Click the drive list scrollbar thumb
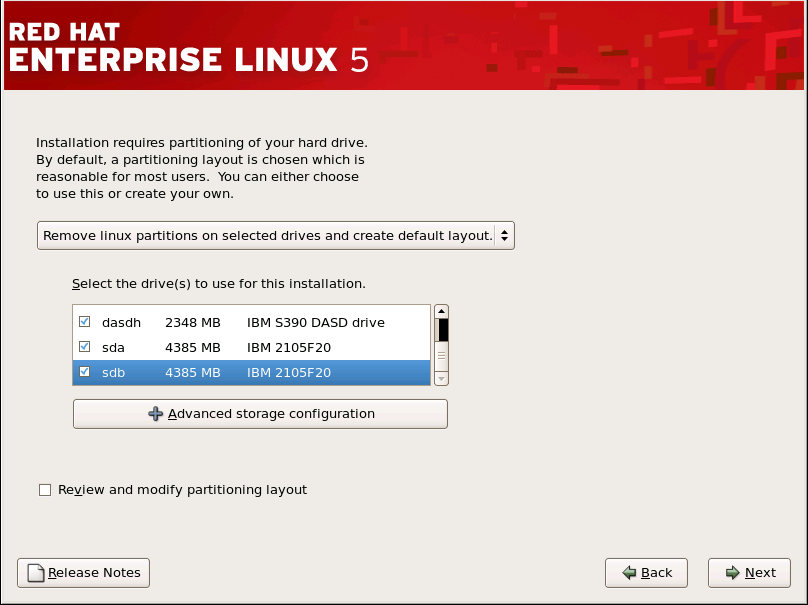The height and width of the screenshot is (605, 808). coord(442,330)
